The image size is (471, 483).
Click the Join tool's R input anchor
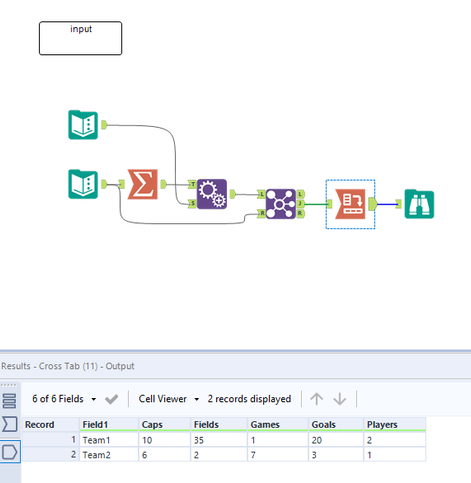click(261, 213)
